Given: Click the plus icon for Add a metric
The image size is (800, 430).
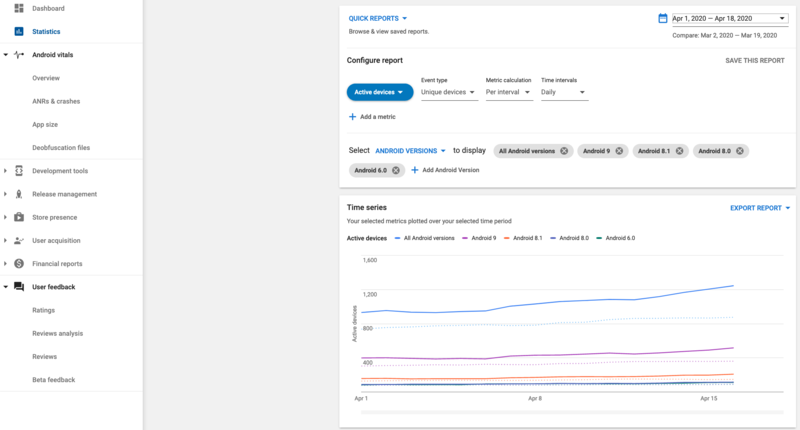Looking at the screenshot, I should [352, 117].
